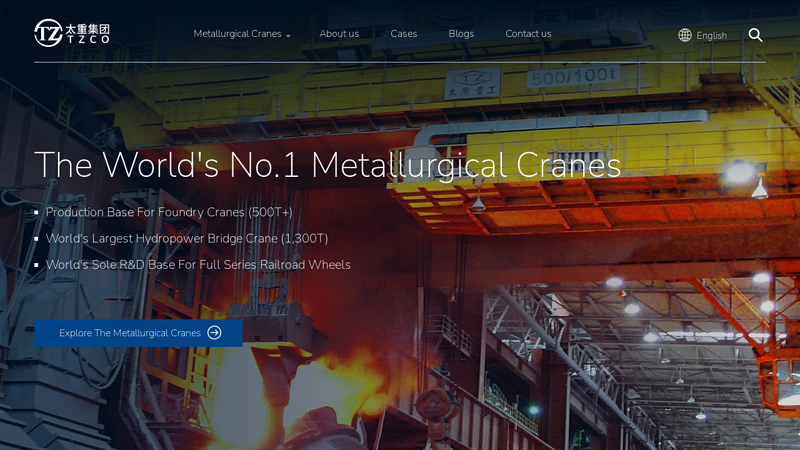Select the English language option

click(711, 35)
